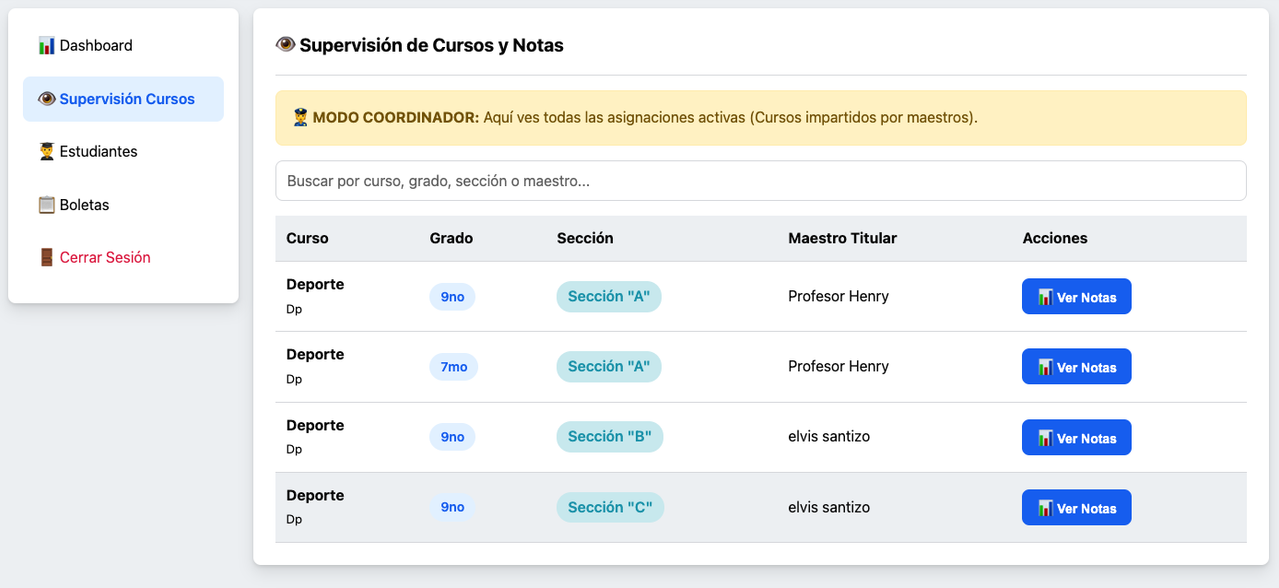Click the door icon beside Cerrar Sesión
Viewport: 1279px width, 588px height.
[46, 258]
